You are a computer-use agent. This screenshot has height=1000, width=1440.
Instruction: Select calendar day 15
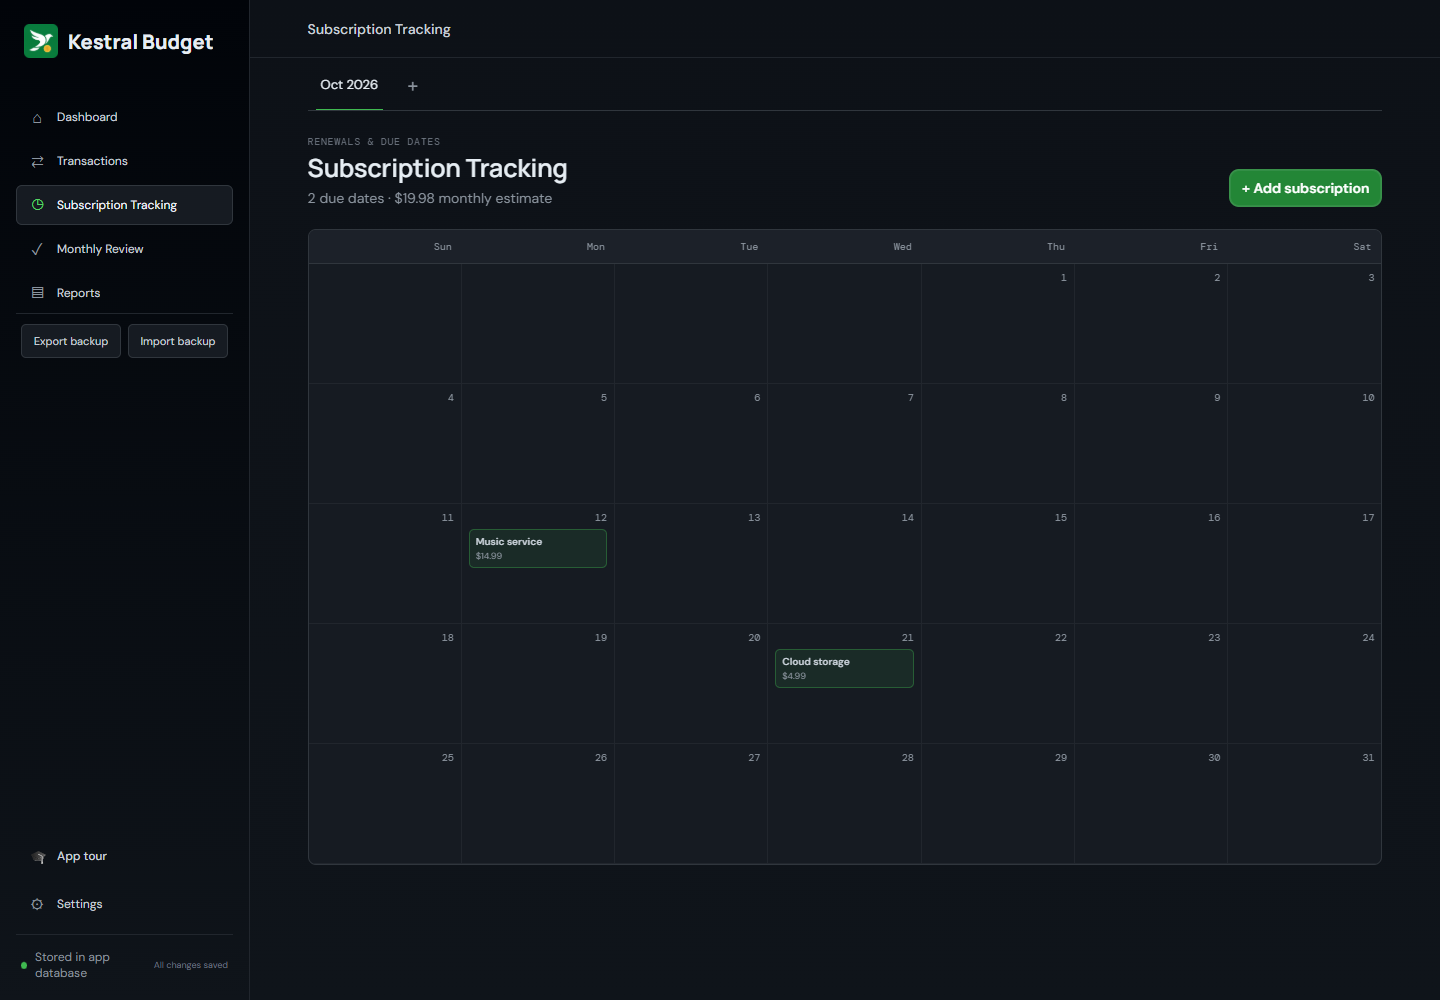click(998, 564)
